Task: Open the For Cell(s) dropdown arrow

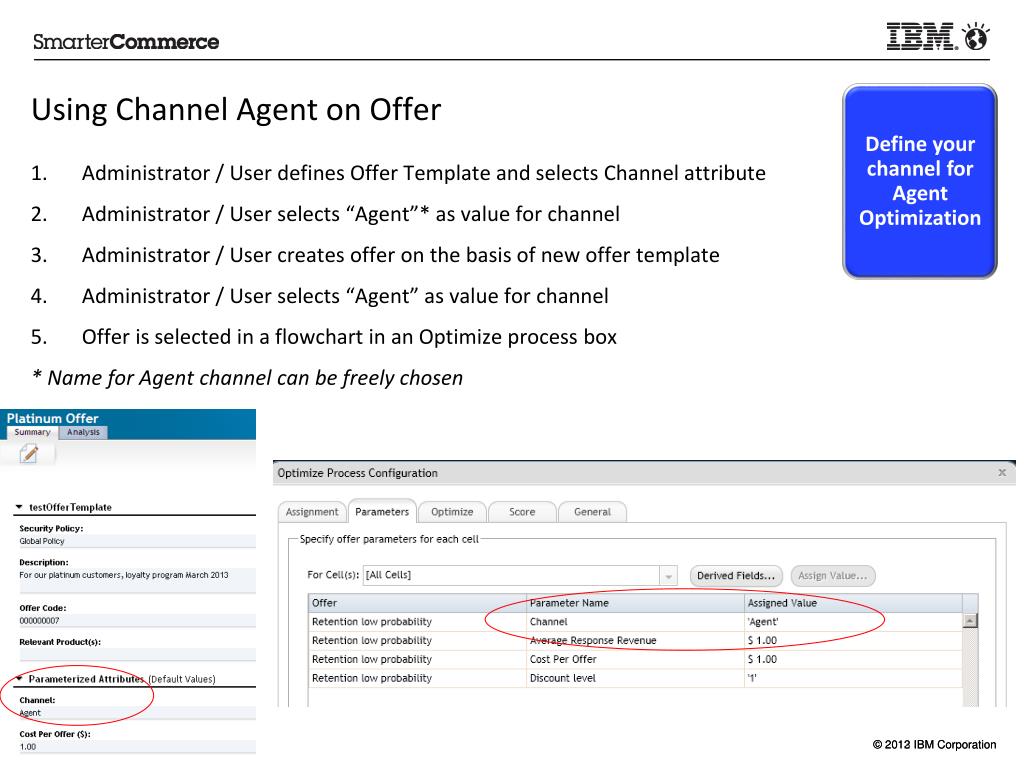Action: [668, 575]
